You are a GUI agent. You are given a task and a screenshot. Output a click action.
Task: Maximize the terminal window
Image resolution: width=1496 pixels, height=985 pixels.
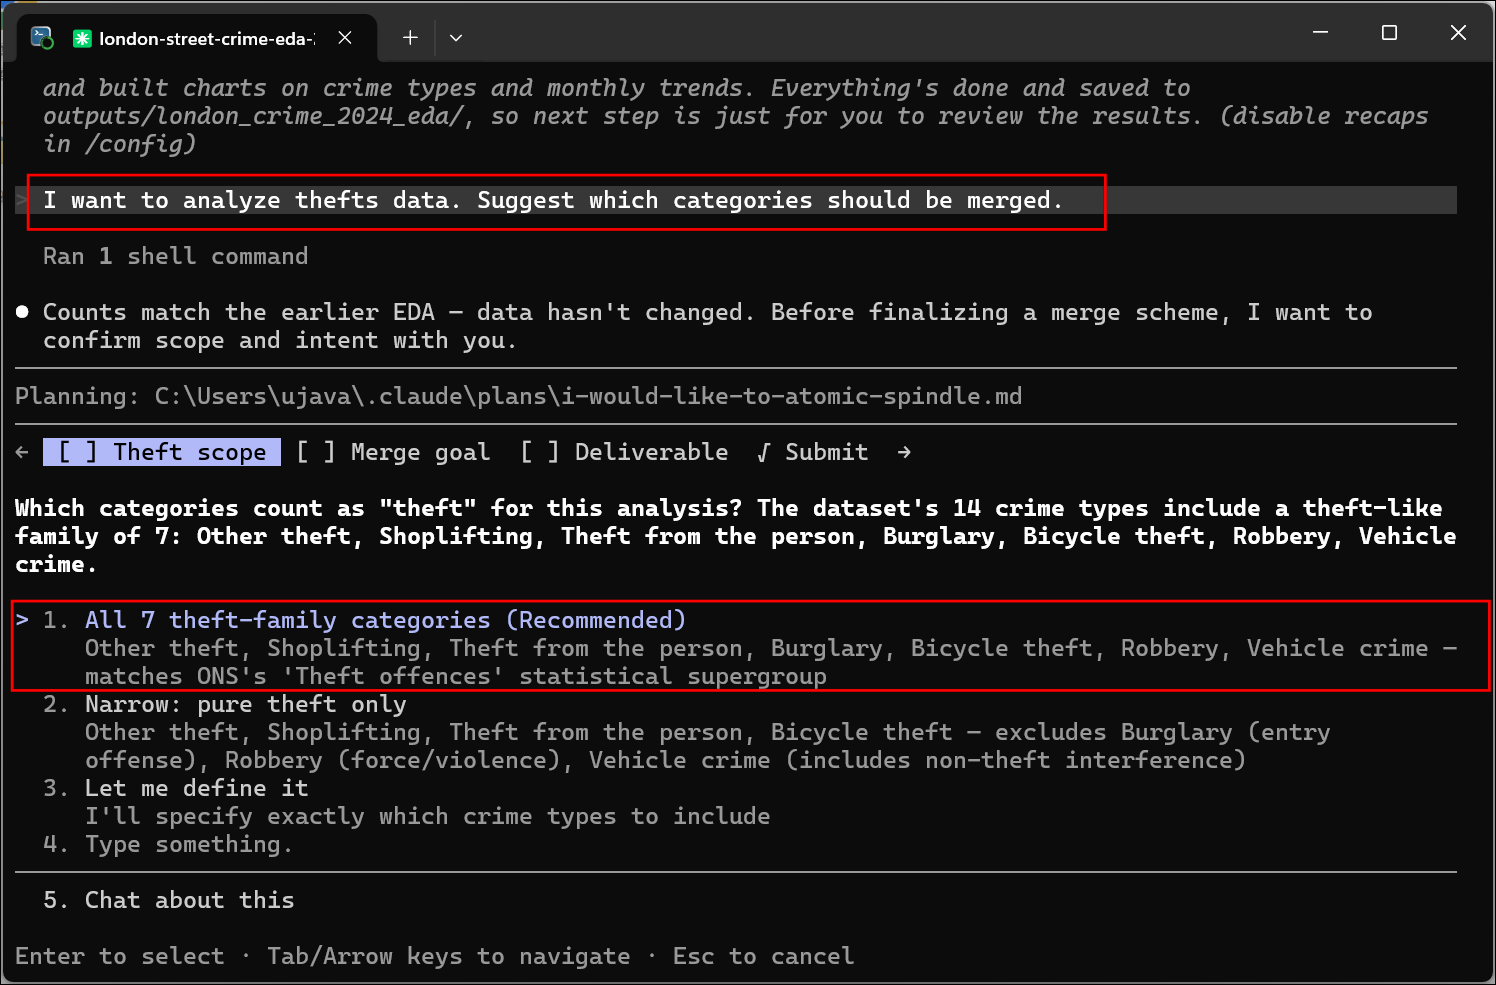pos(1389,33)
